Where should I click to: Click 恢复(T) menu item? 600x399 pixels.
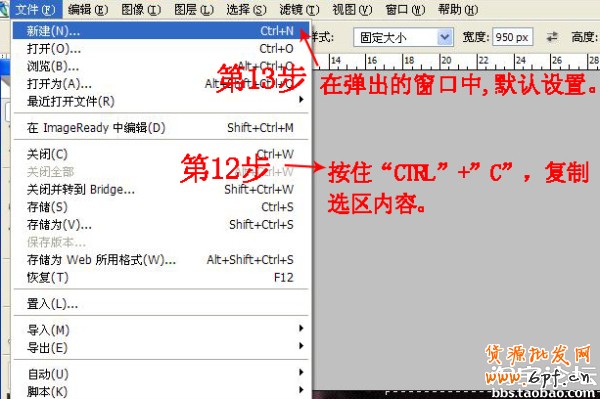click(x=161, y=277)
